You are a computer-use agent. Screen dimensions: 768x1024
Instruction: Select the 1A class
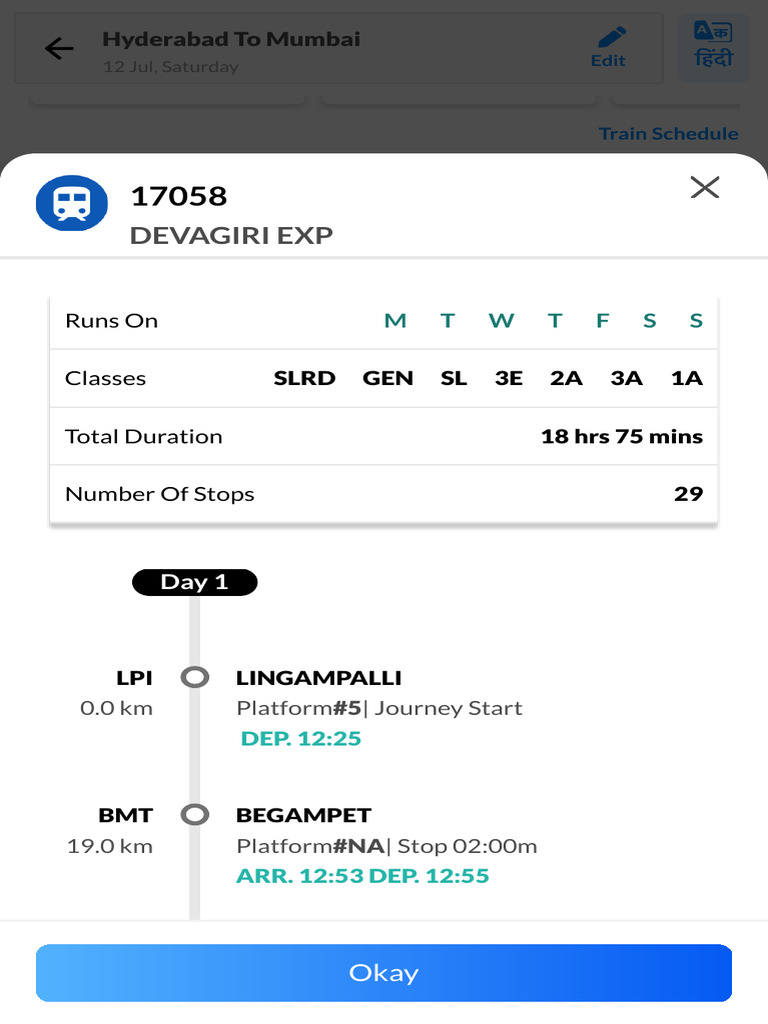[687, 378]
